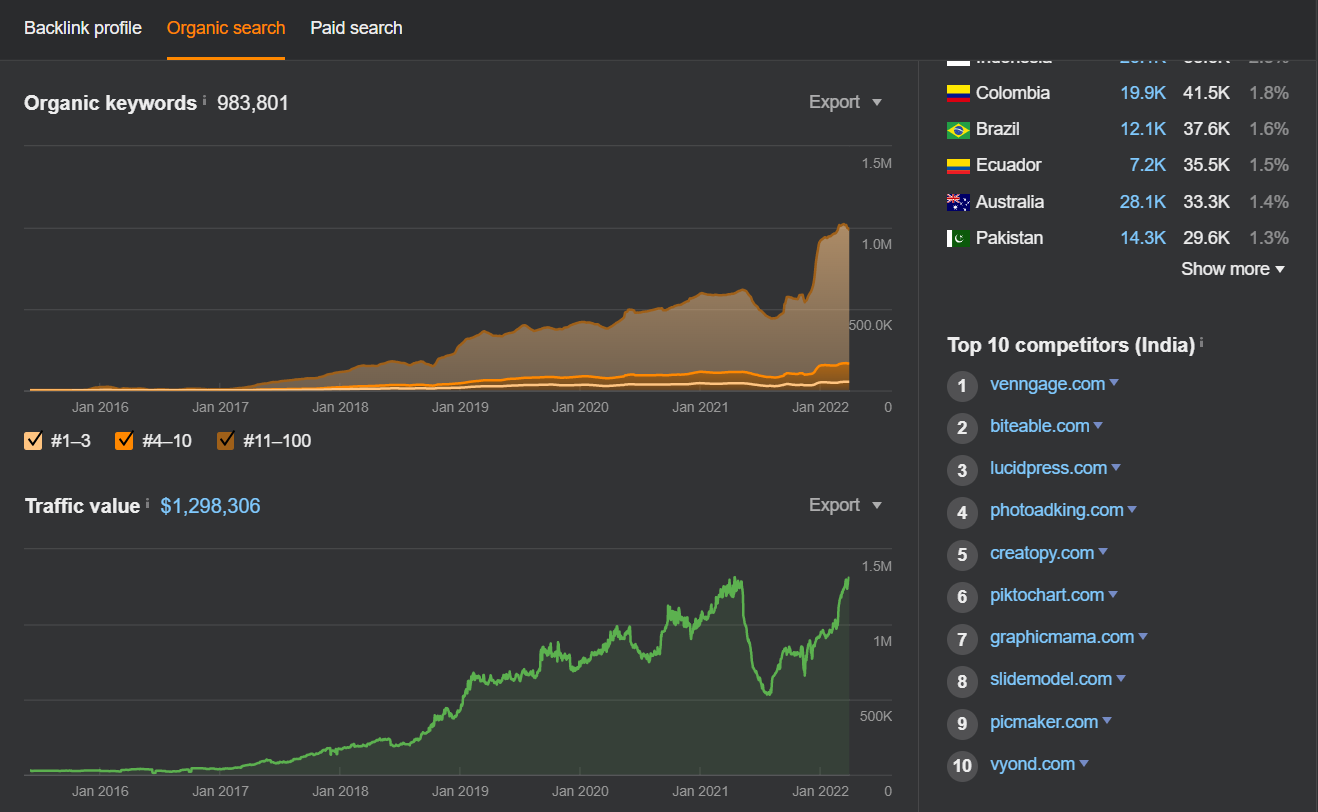Image resolution: width=1318 pixels, height=812 pixels.
Task: Click the Organic keywords count 983,801
Action: (253, 103)
